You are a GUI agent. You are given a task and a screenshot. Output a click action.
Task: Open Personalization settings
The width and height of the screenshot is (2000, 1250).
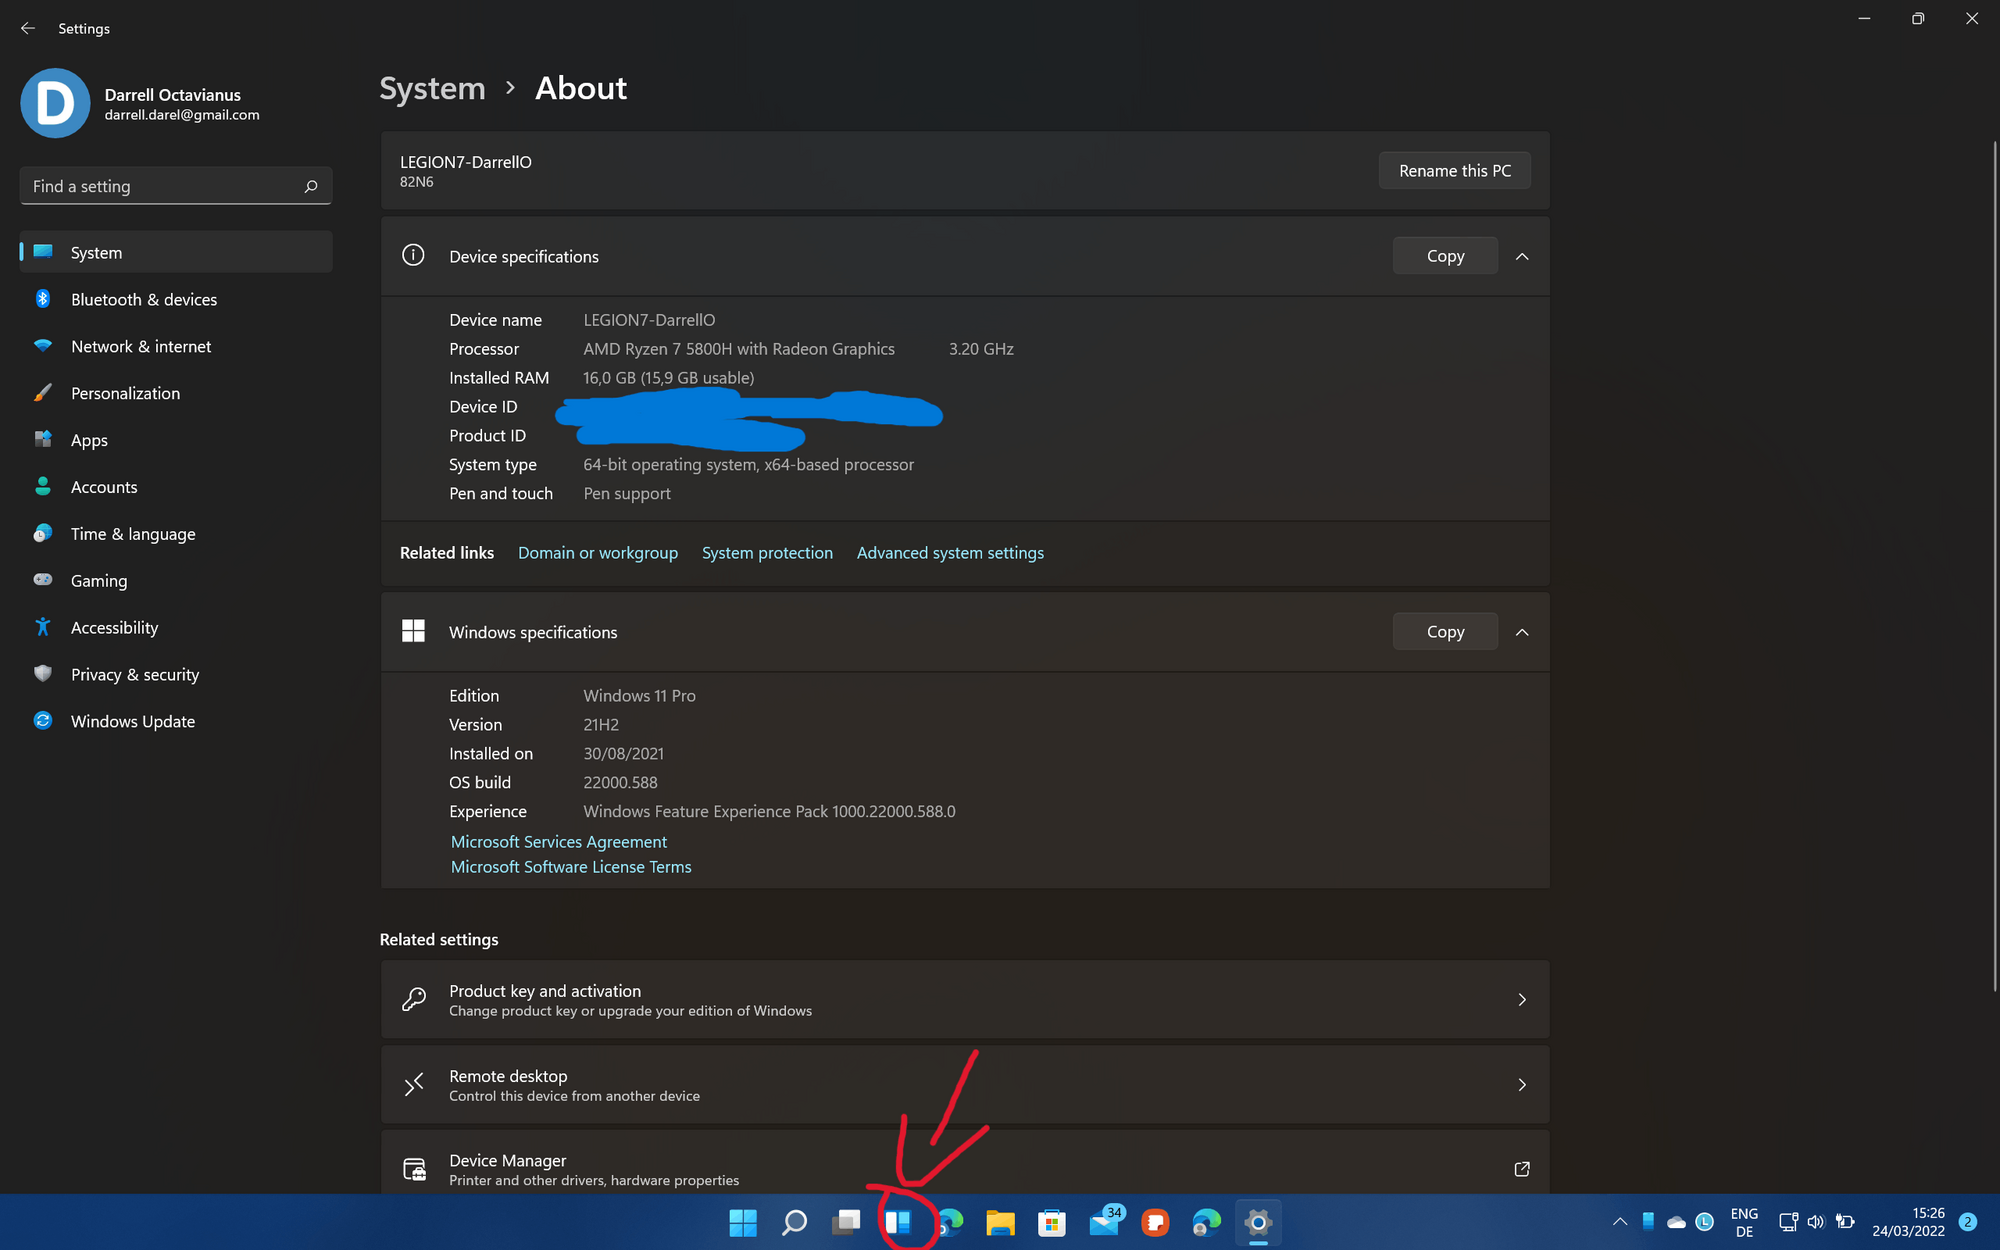tap(176, 393)
